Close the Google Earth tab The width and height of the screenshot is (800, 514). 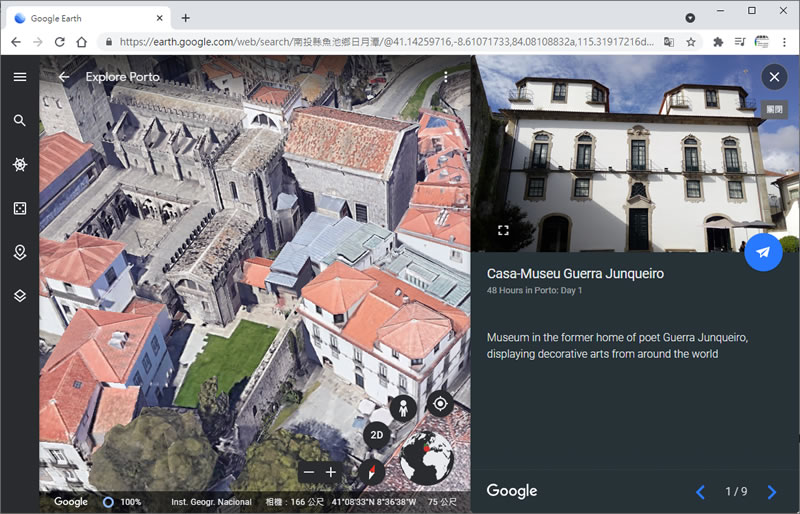coord(160,18)
